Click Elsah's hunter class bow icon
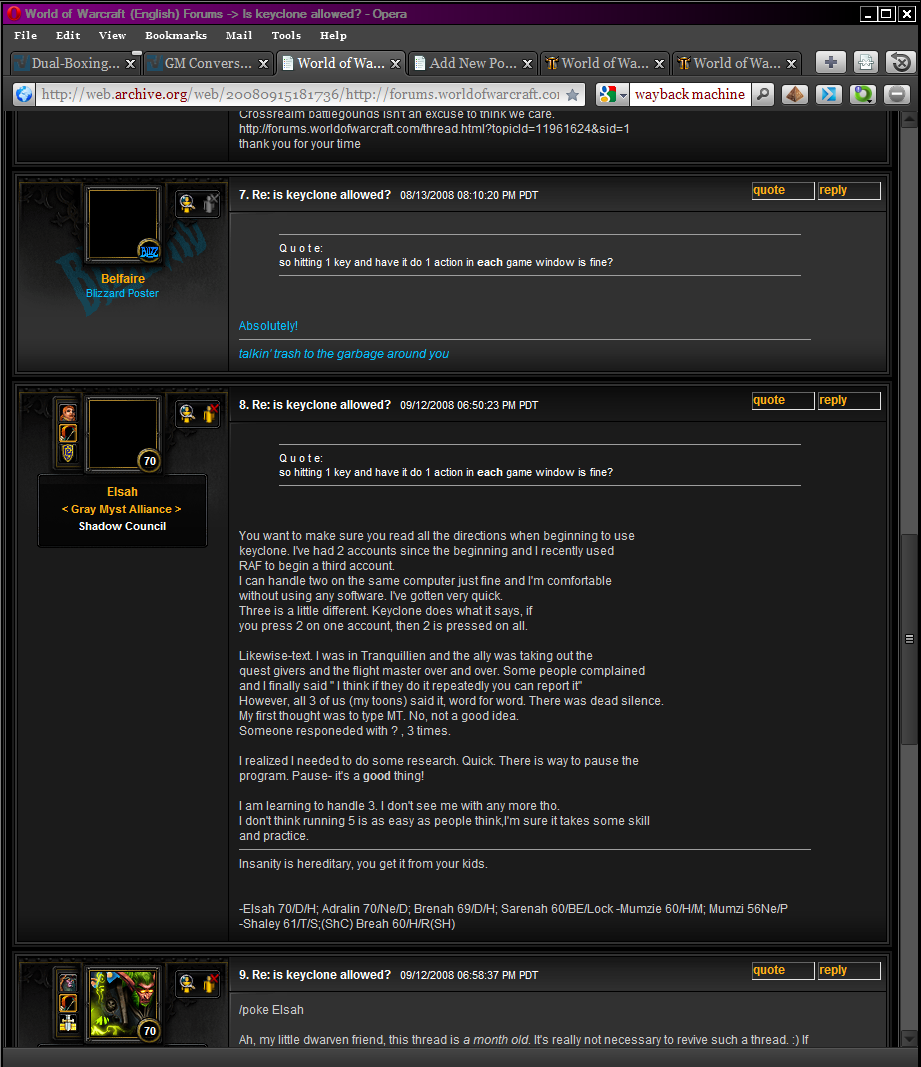This screenshot has height=1067, width=921. coord(68,433)
